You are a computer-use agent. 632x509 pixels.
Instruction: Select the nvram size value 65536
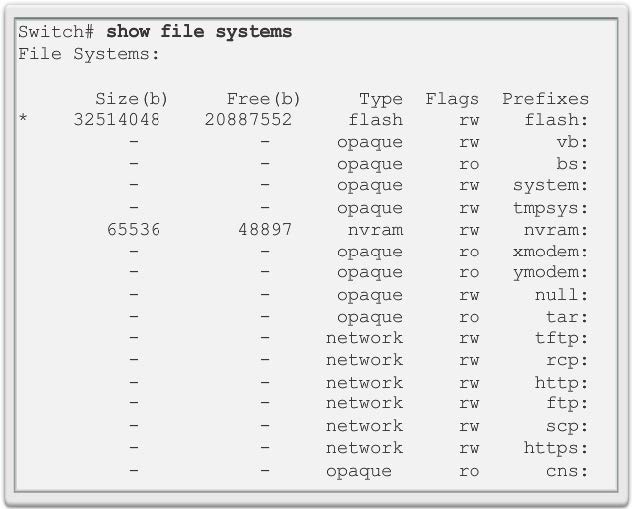click(x=132, y=230)
